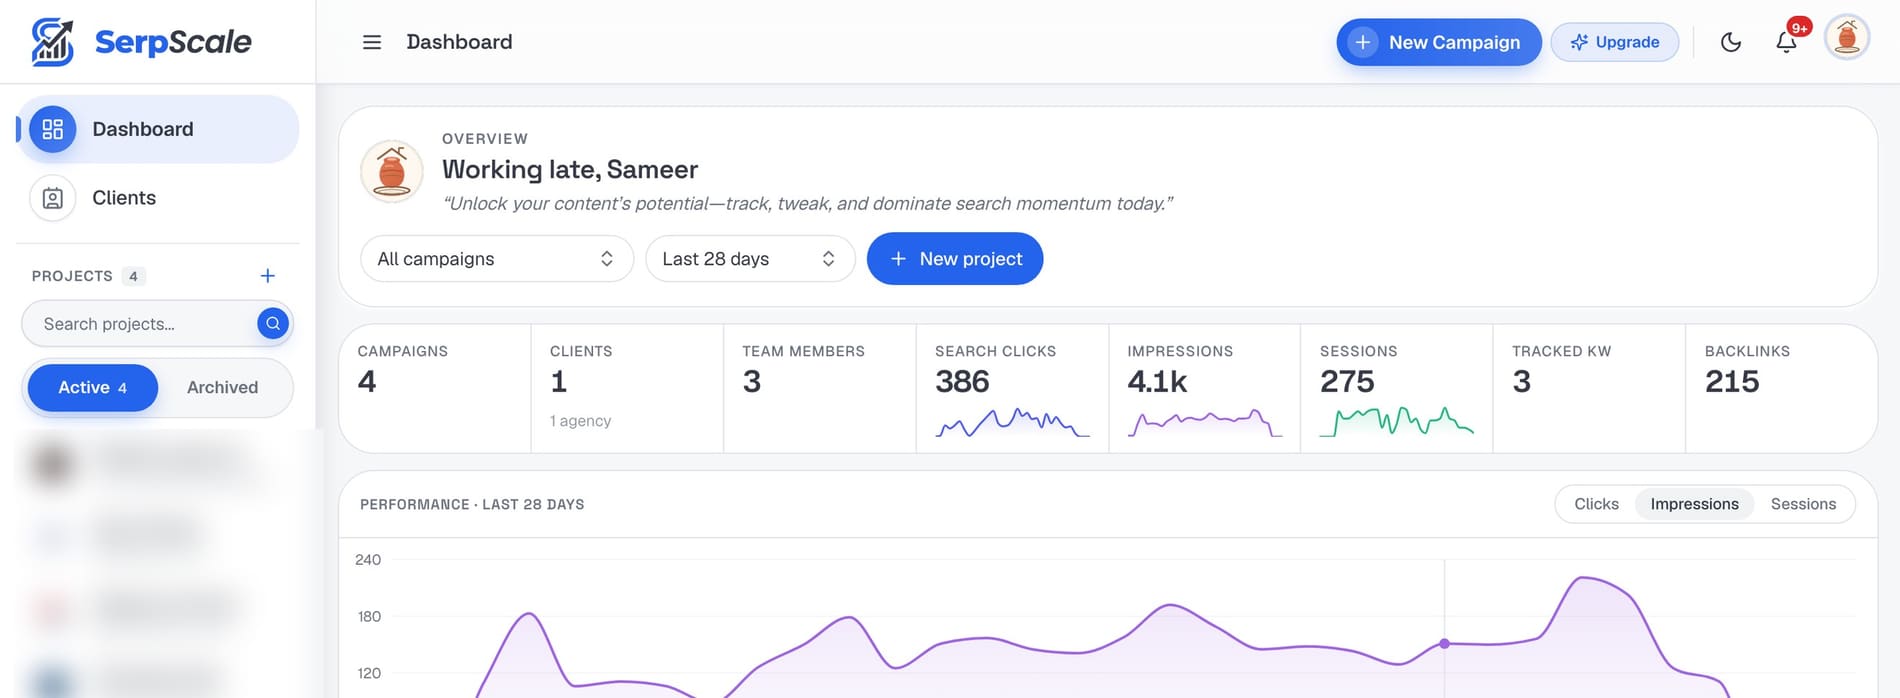Click the SerpScale brand name

coord(173,42)
